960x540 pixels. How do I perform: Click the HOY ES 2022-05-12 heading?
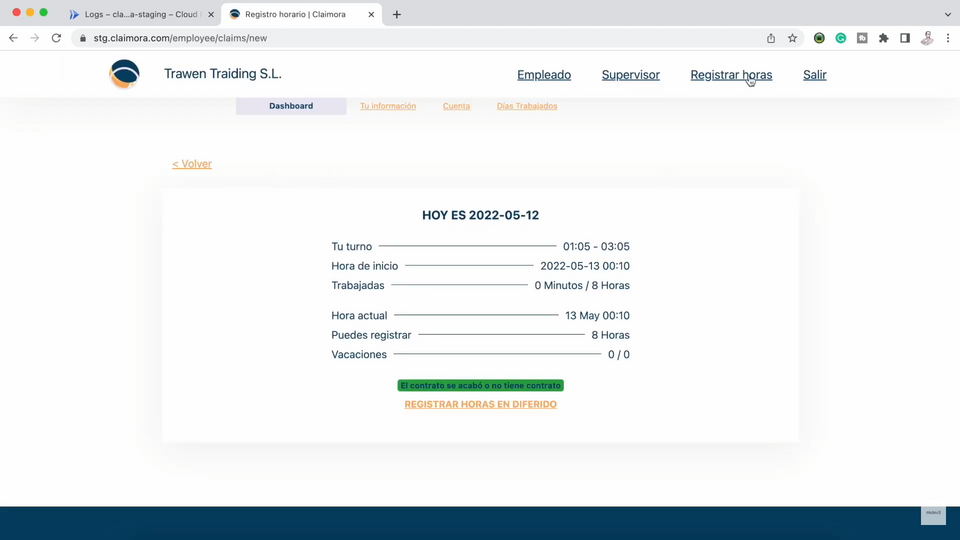(481, 216)
